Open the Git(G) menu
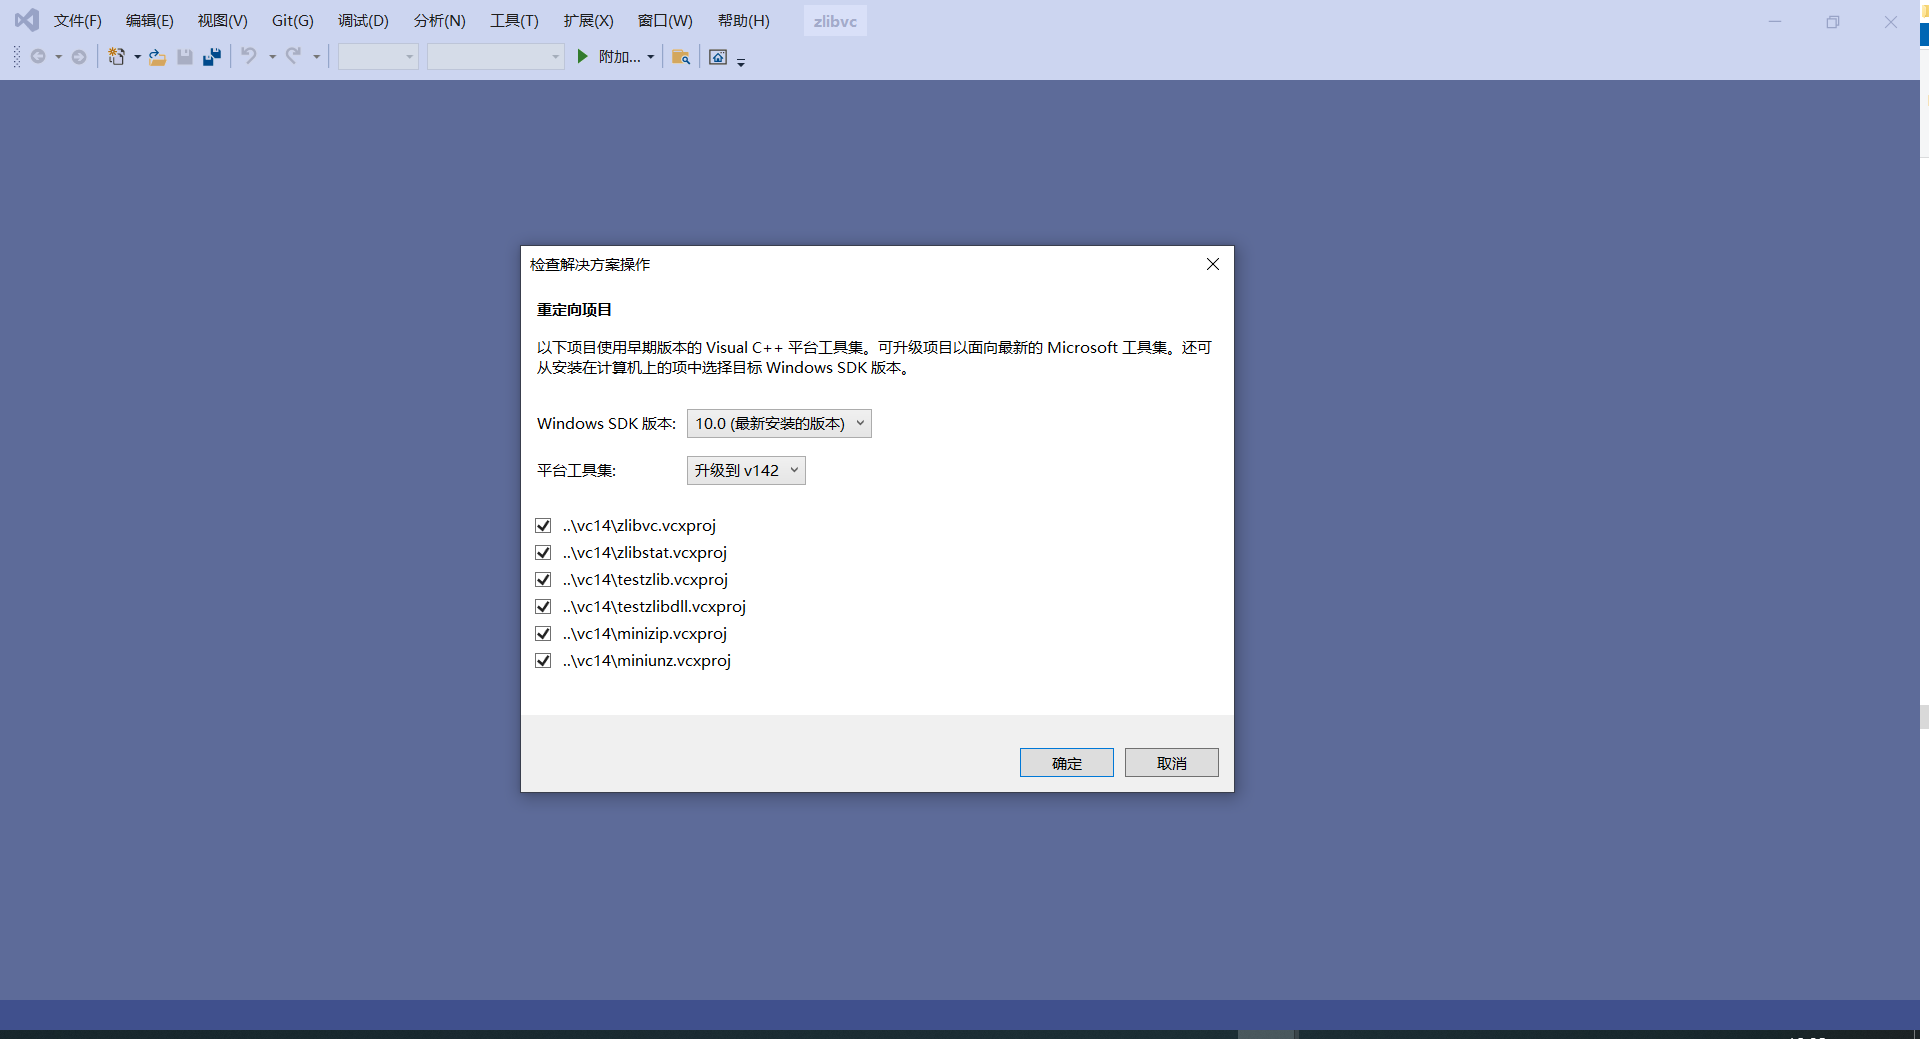Viewport: 1929px width, 1039px height. click(291, 20)
